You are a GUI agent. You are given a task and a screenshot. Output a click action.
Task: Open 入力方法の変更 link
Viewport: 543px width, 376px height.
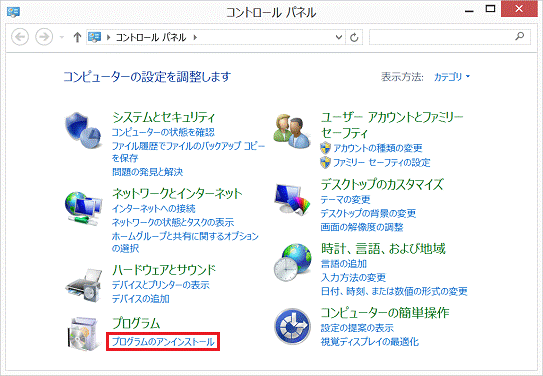click(353, 278)
